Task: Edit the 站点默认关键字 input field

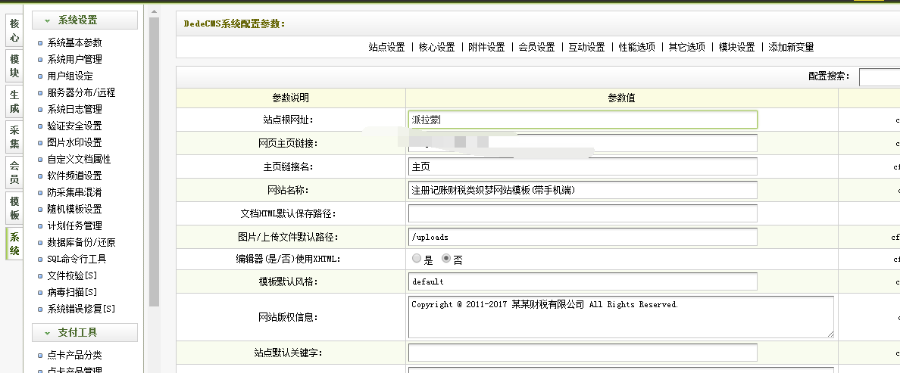Action: pyautogui.click(x=583, y=352)
